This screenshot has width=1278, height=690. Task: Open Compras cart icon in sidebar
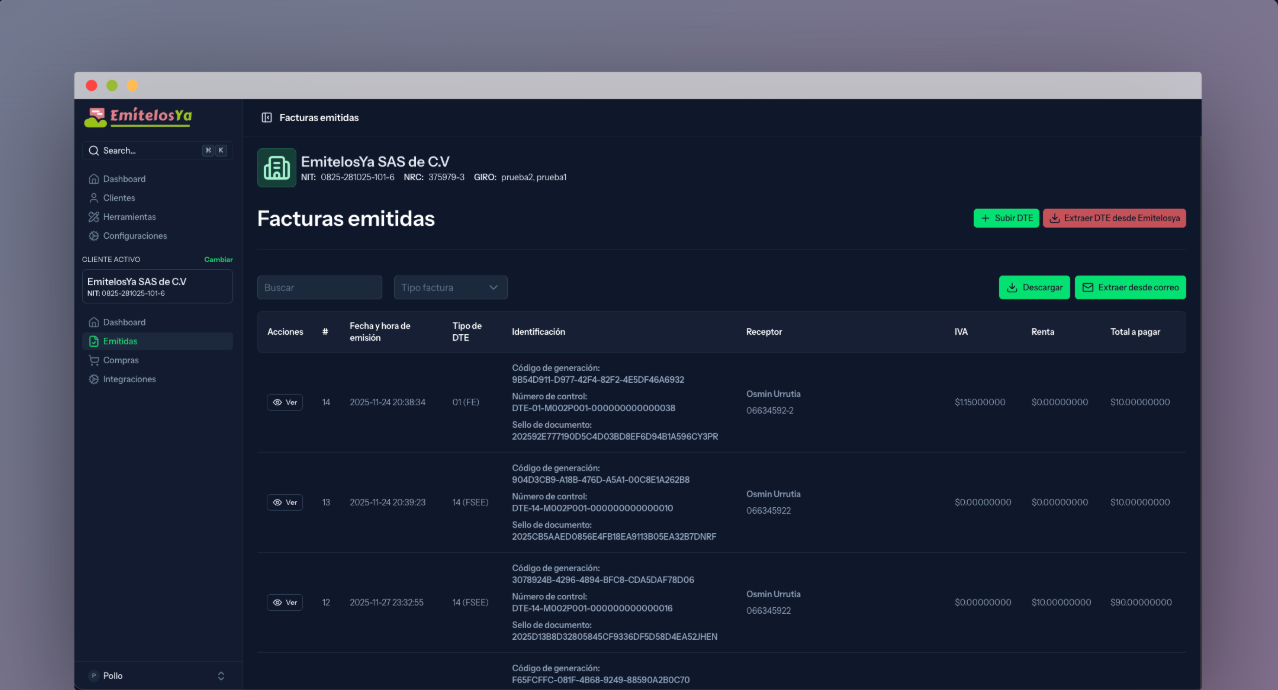[94, 360]
